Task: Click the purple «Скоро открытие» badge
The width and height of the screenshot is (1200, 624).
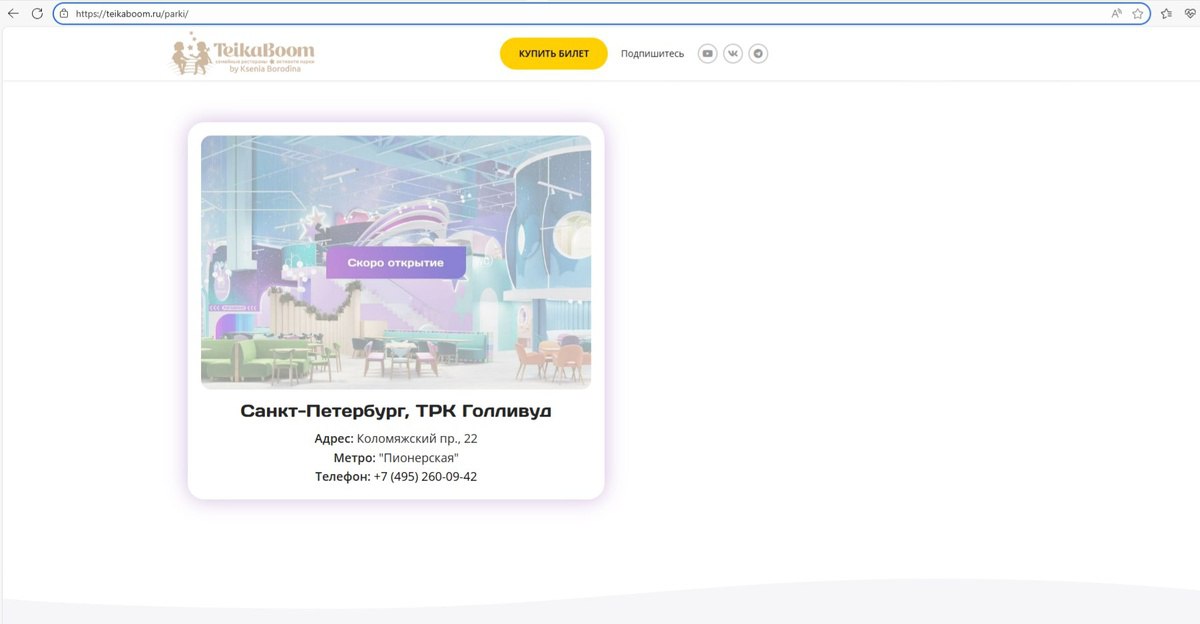Action: tap(395, 262)
